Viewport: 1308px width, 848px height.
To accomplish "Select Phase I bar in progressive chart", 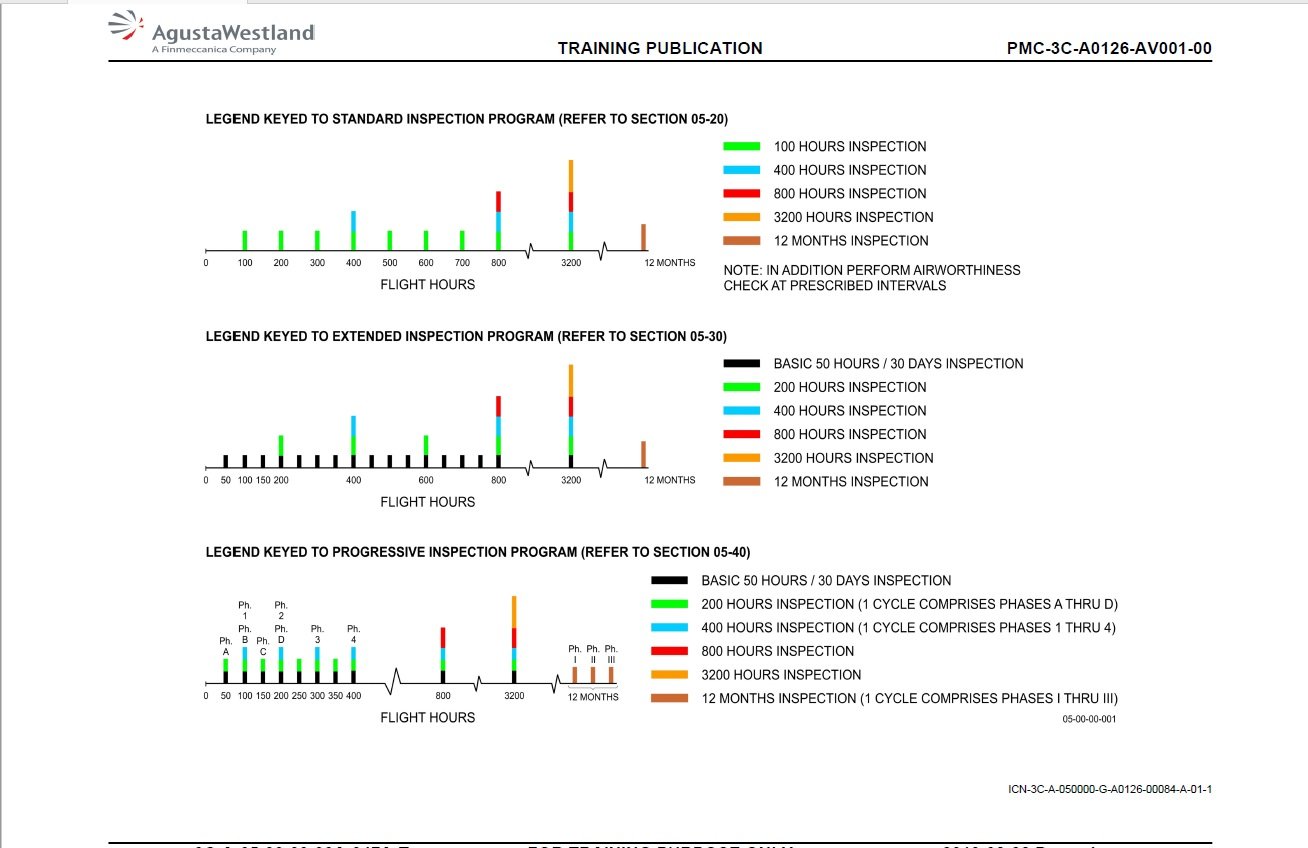I will pyautogui.click(x=575, y=674).
